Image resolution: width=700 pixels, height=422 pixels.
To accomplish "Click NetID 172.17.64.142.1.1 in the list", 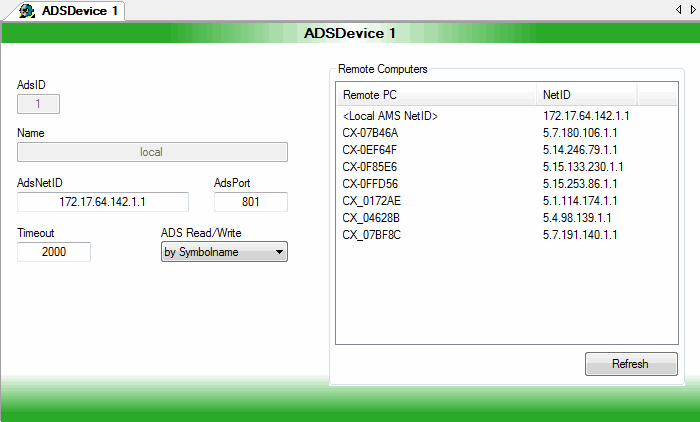I will [x=586, y=116].
